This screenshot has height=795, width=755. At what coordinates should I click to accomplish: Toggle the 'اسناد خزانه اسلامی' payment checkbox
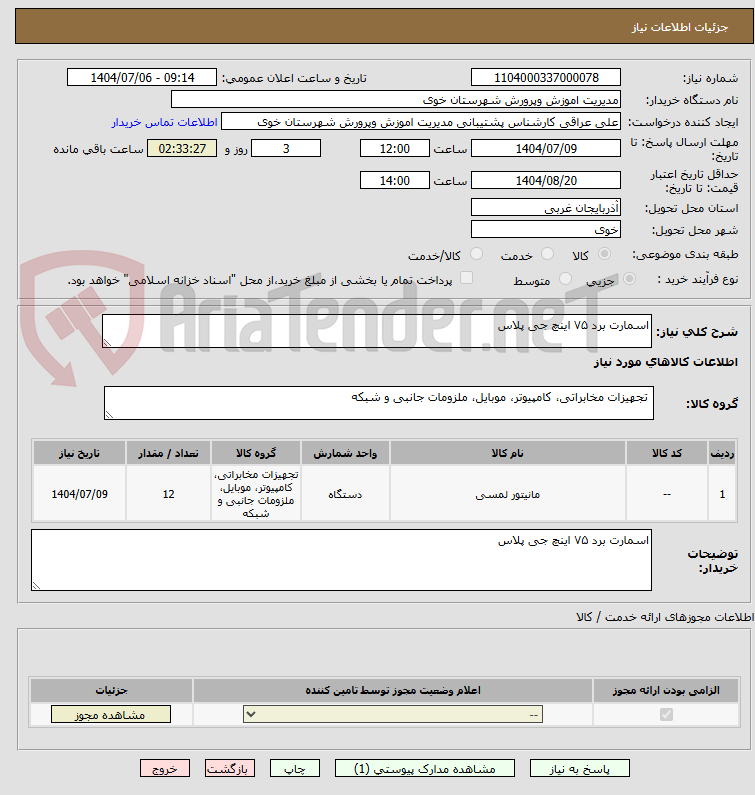point(466,278)
